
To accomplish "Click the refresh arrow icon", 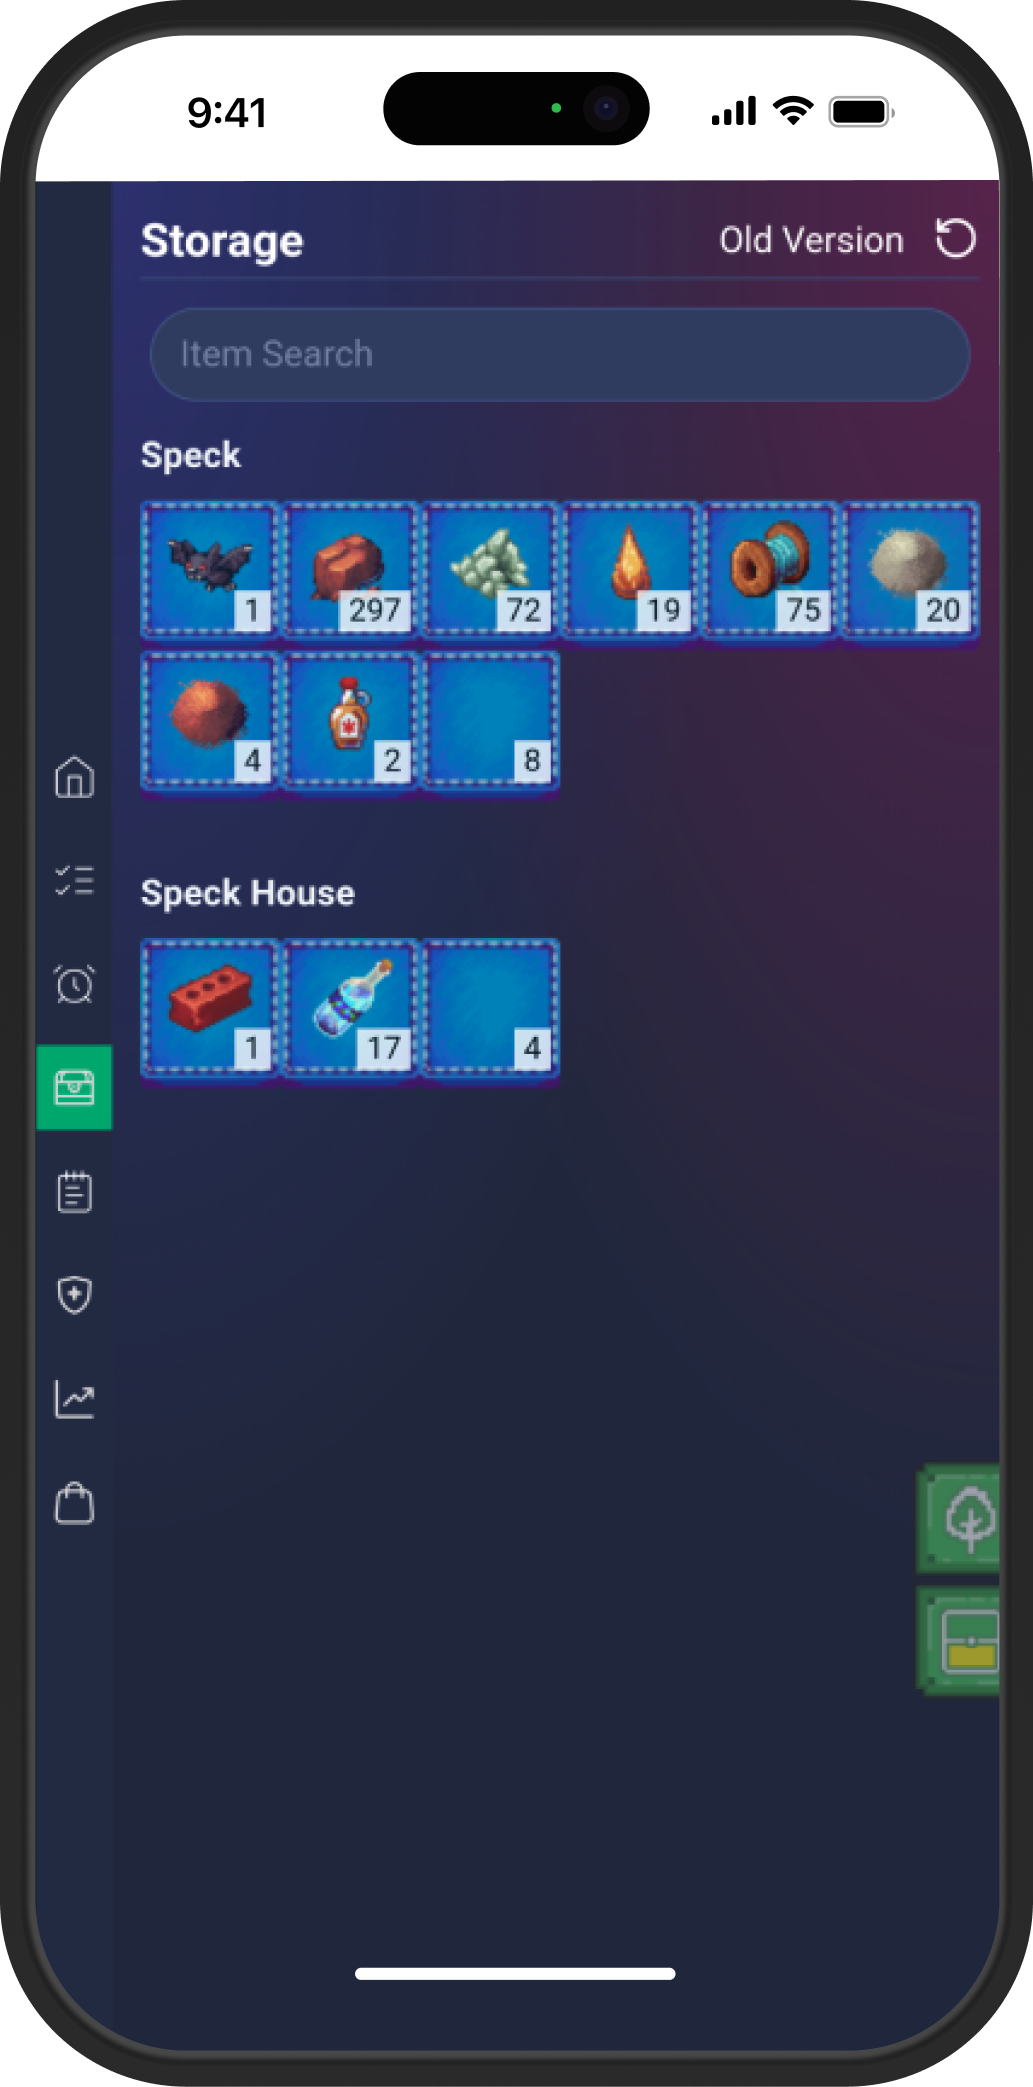I will [x=955, y=239].
